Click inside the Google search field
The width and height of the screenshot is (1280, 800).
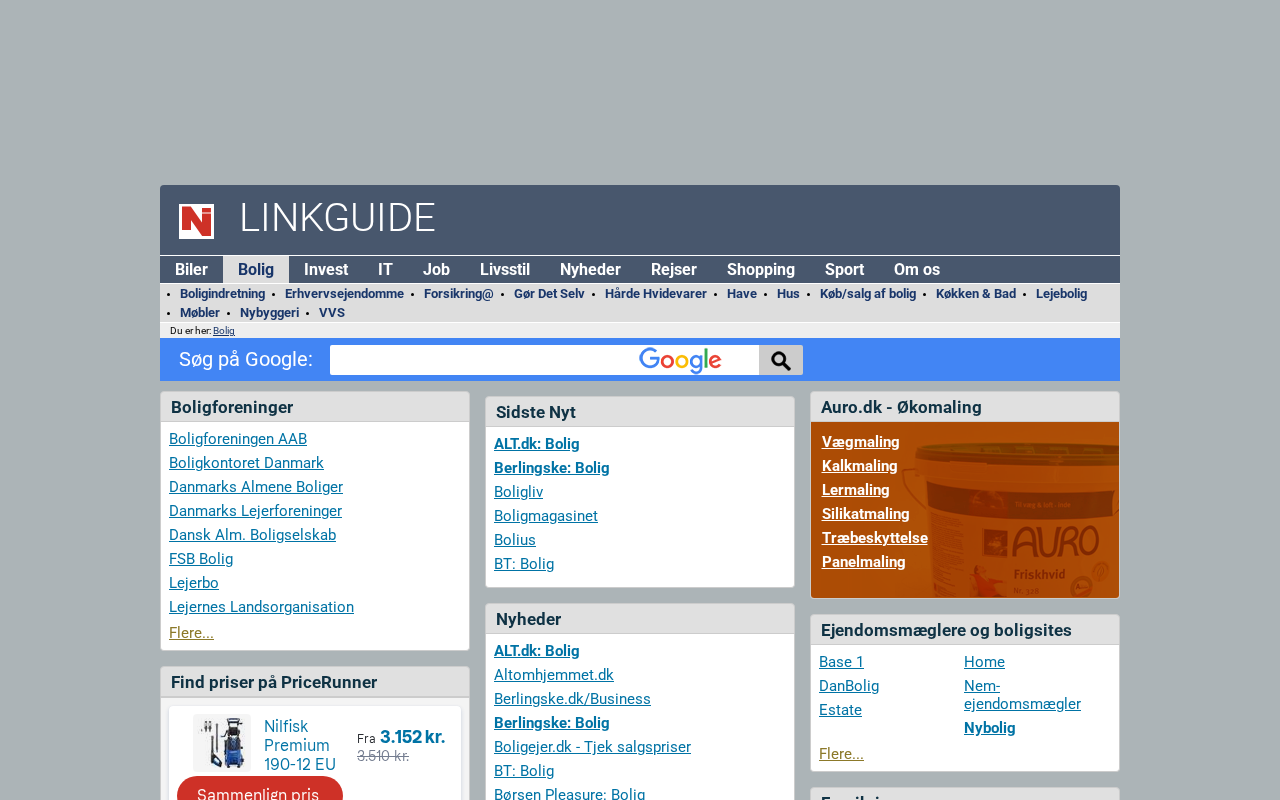(x=480, y=360)
